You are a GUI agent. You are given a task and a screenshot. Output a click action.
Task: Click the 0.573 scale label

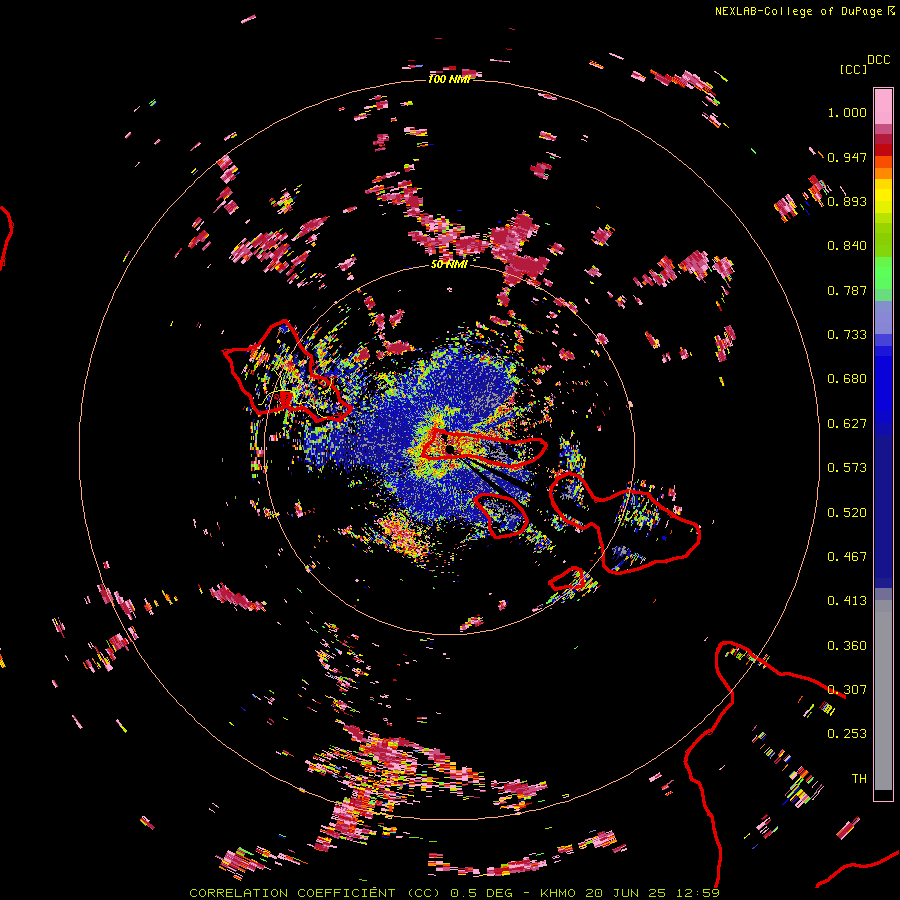pos(847,468)
